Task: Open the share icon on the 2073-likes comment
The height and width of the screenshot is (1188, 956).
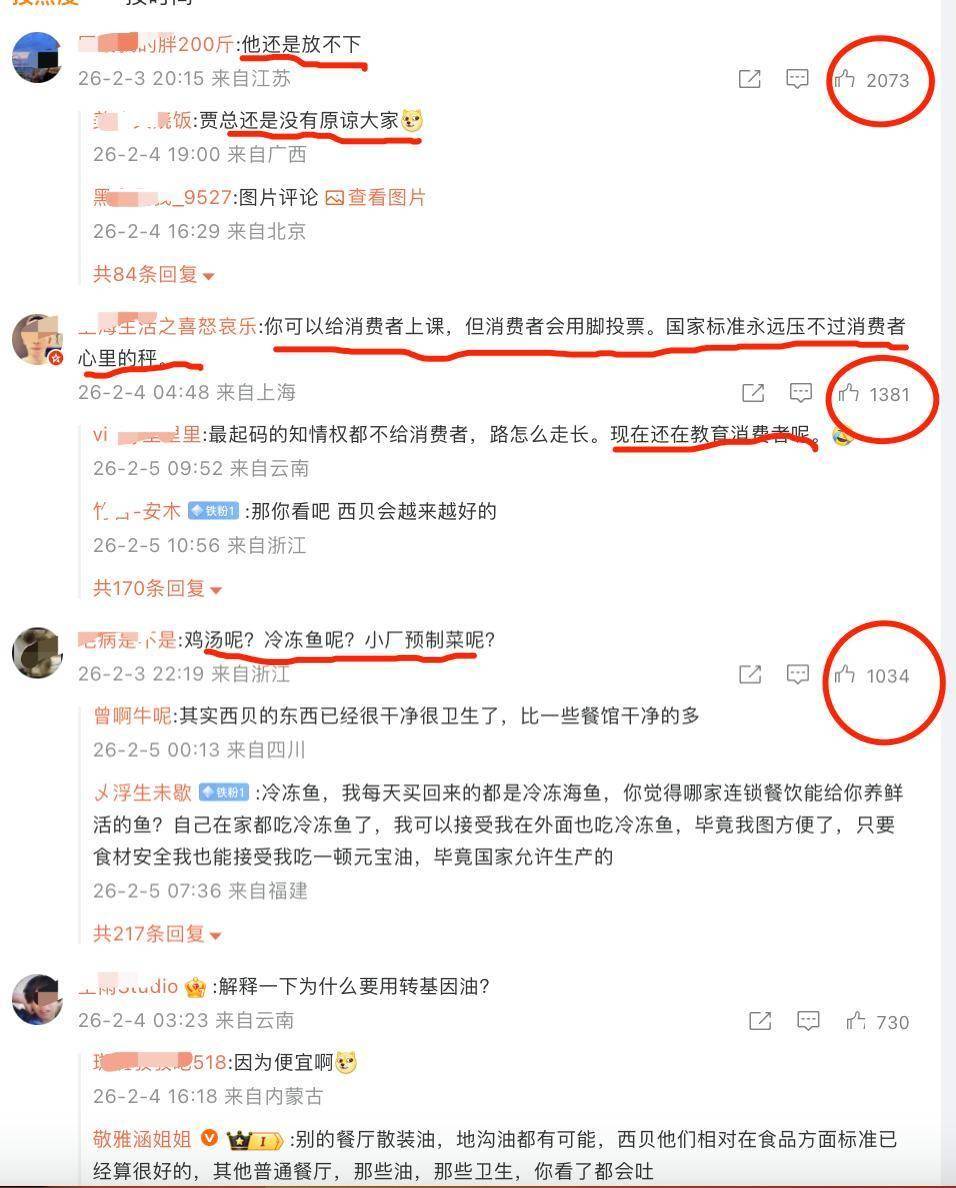Action: (x=749, y=79)
